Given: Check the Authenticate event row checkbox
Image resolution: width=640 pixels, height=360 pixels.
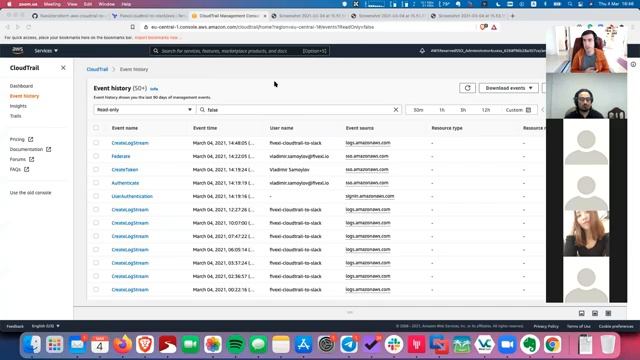Looking at the screenshot, I should pyautogui.click(x=96, y=183).
